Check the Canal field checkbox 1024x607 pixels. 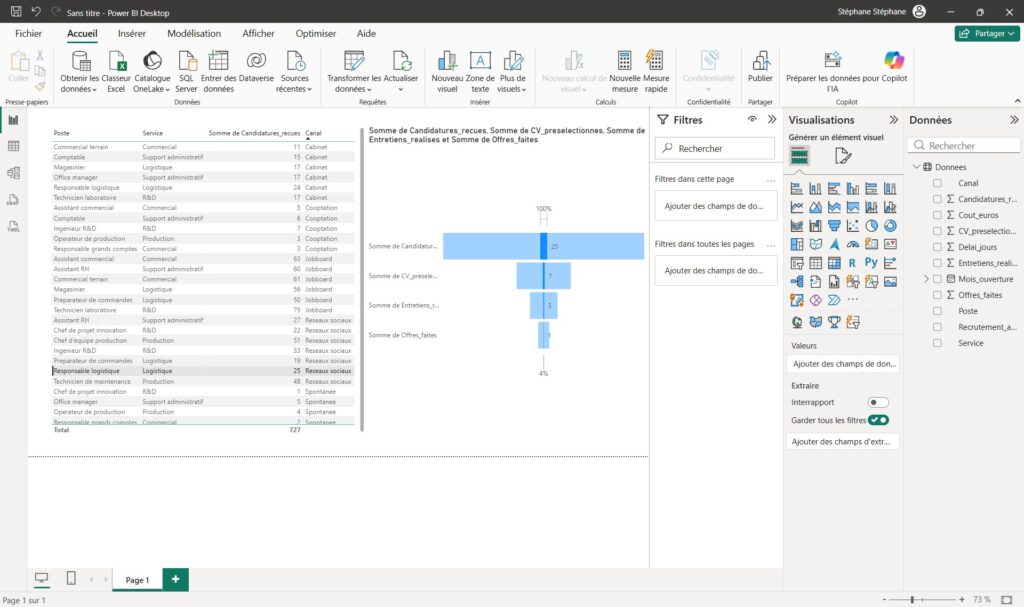(937, 184)
